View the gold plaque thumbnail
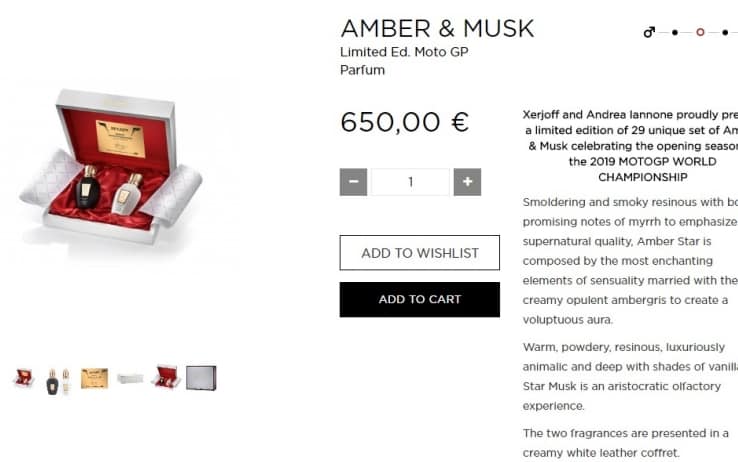This screenshot has height=462, width=738. [94, 378]
